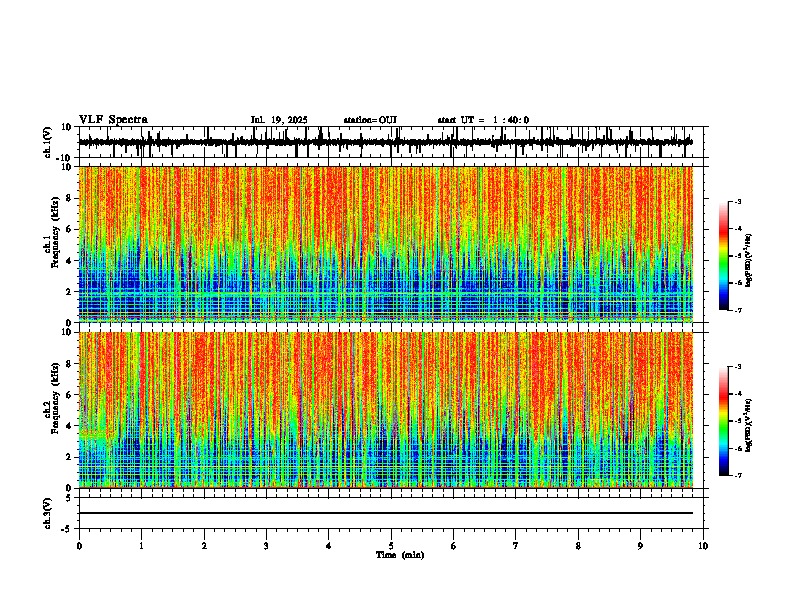Click the ch.1 color scale log(PSD) unit label
The image size is (792, 612).
tap(749, 261)
